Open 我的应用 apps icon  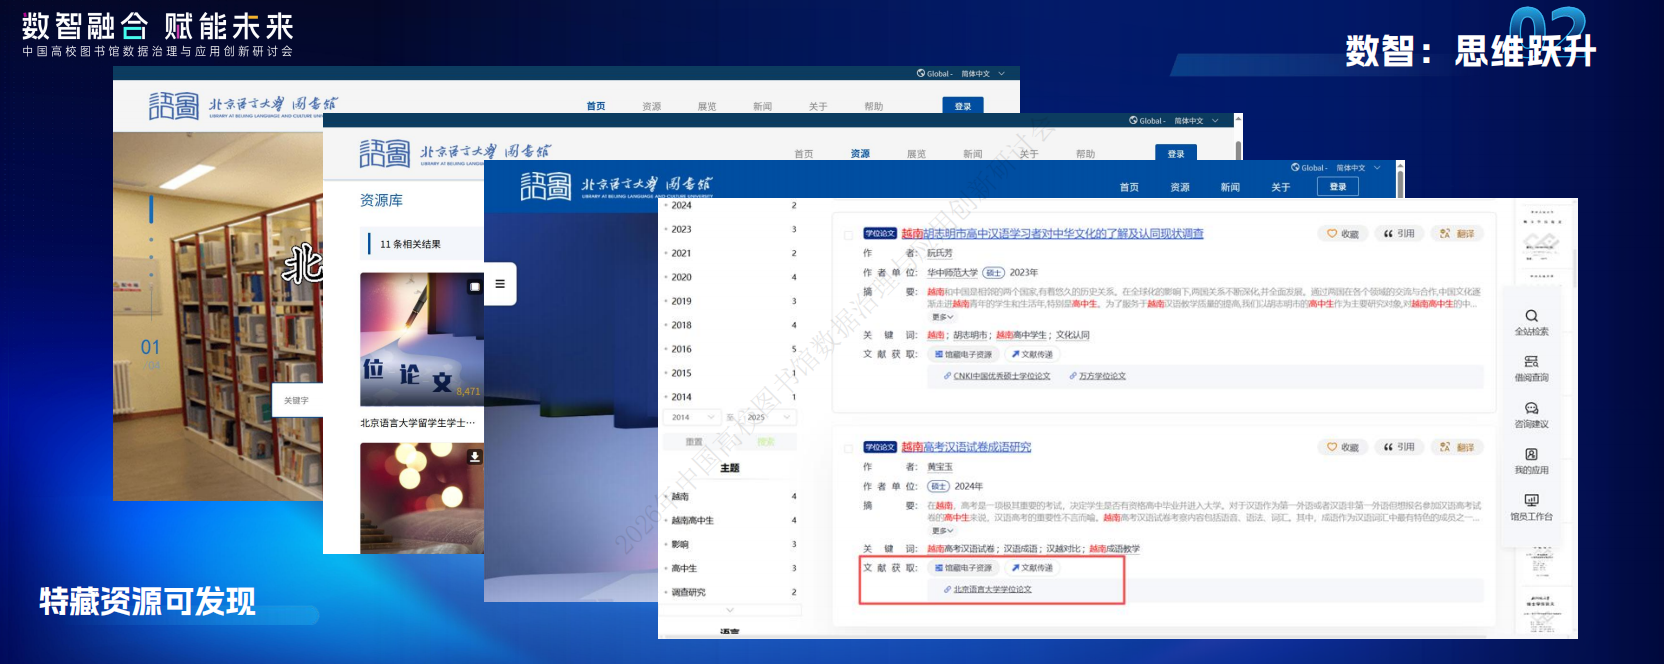tap(1531, 455)
